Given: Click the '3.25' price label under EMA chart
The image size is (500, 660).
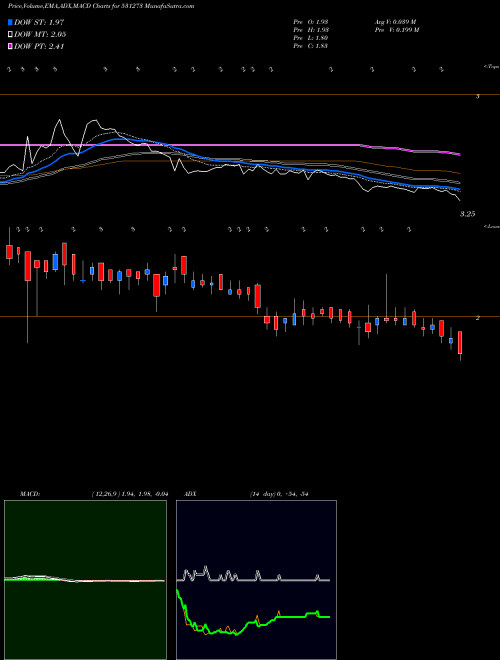Looking at the screenshot, I should (467, 214).
